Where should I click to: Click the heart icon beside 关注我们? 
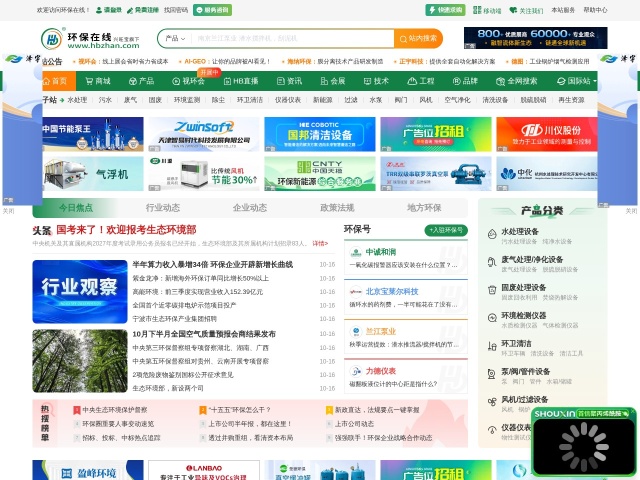[513, 10]
